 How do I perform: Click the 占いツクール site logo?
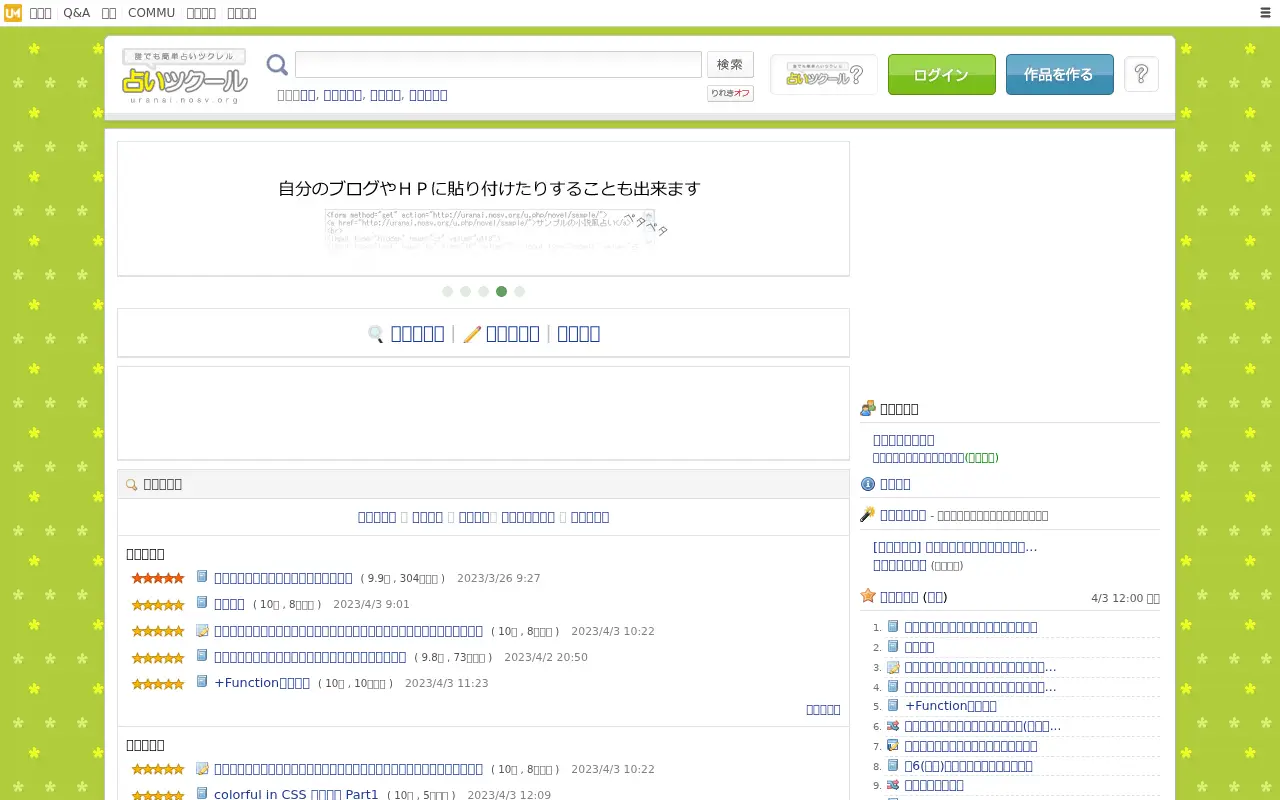pos(184,76)
